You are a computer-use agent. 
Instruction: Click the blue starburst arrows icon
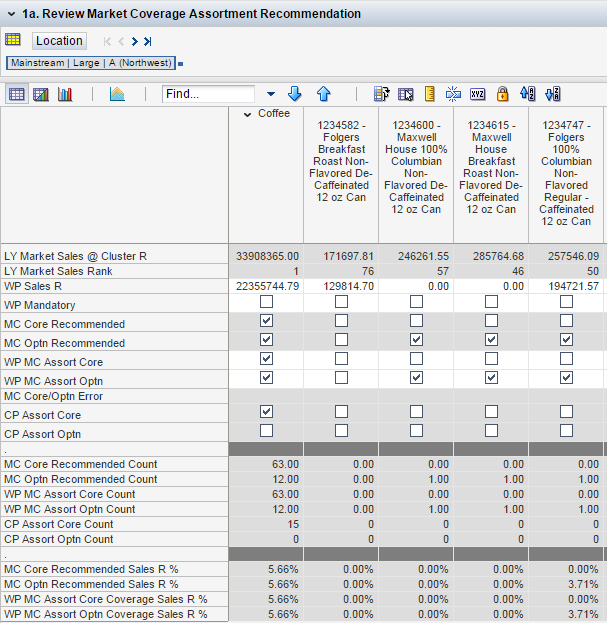pyautogui.click(x=453, y=94)
